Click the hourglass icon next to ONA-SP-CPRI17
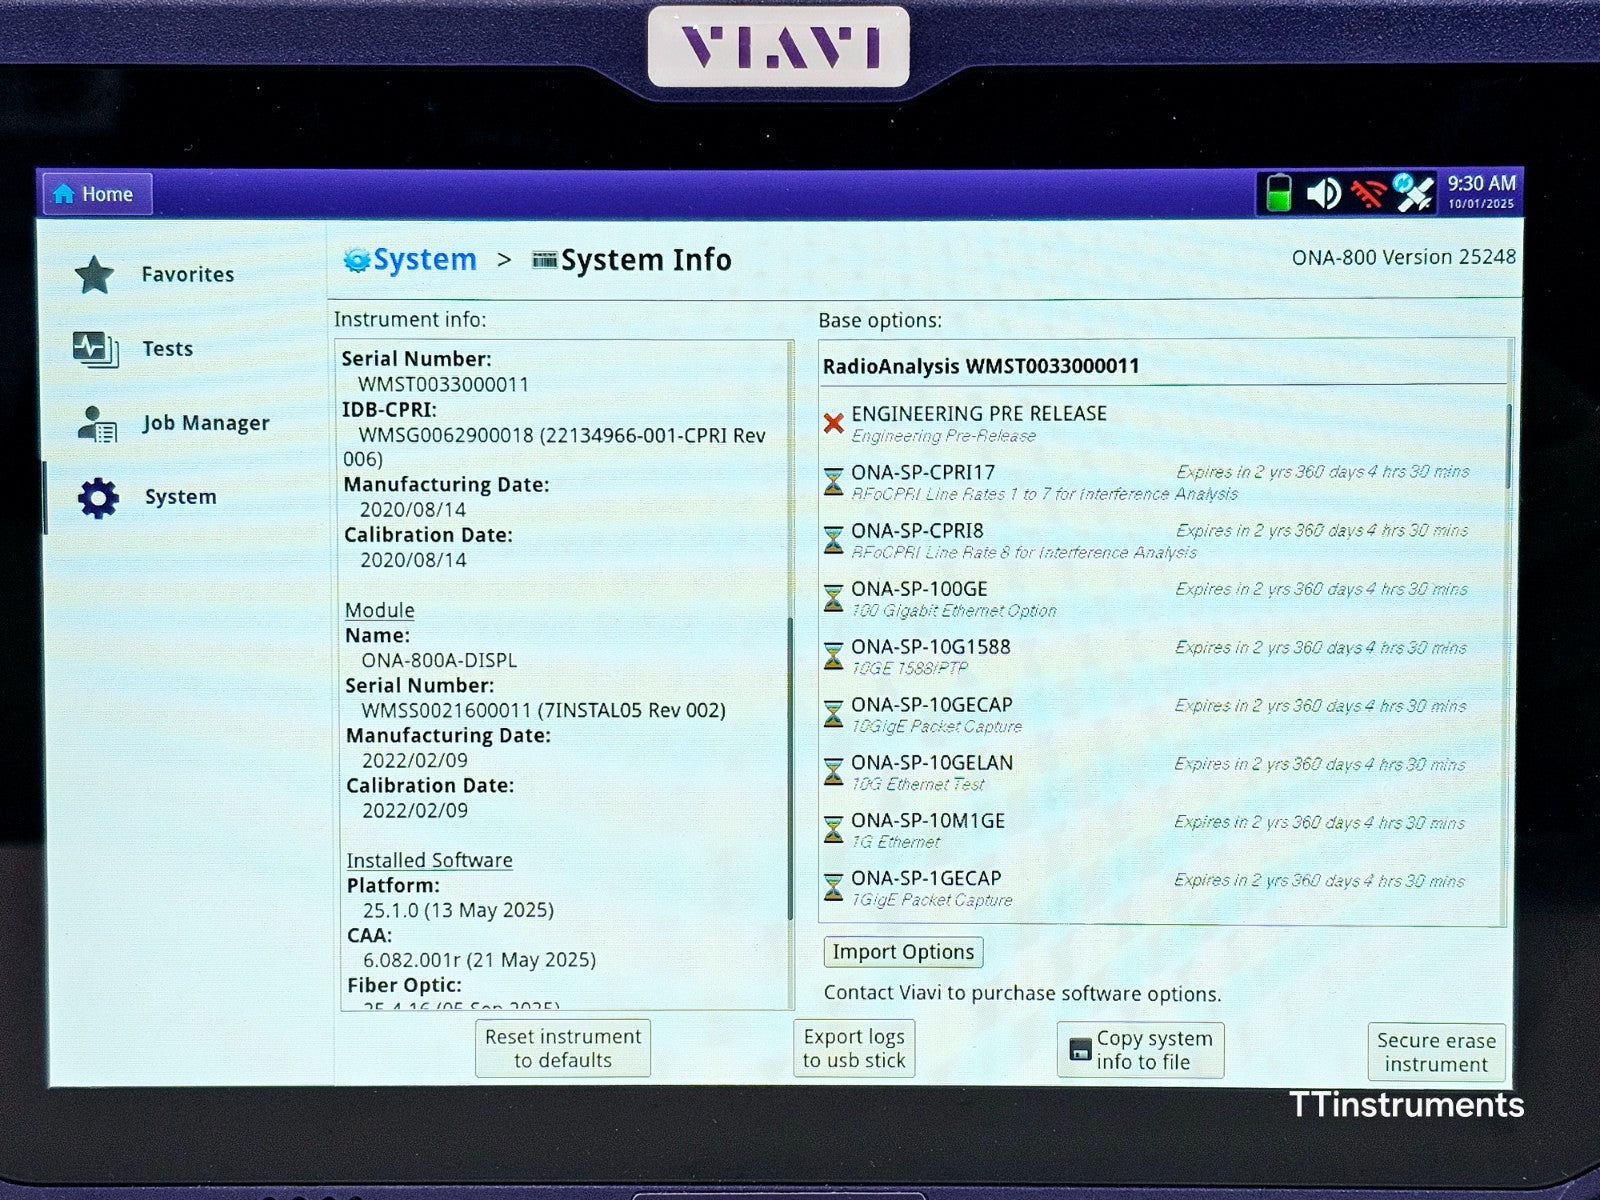Image resolution: width=1600 pixels, height=1200 pixels. point(834,479)
